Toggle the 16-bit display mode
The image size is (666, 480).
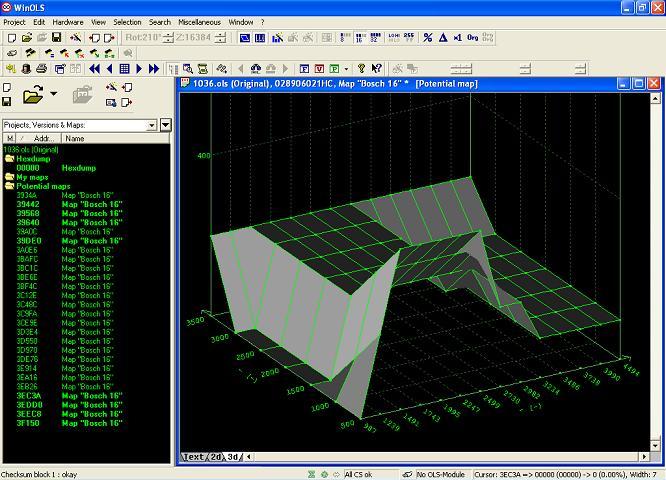click(x=361, y=37)
